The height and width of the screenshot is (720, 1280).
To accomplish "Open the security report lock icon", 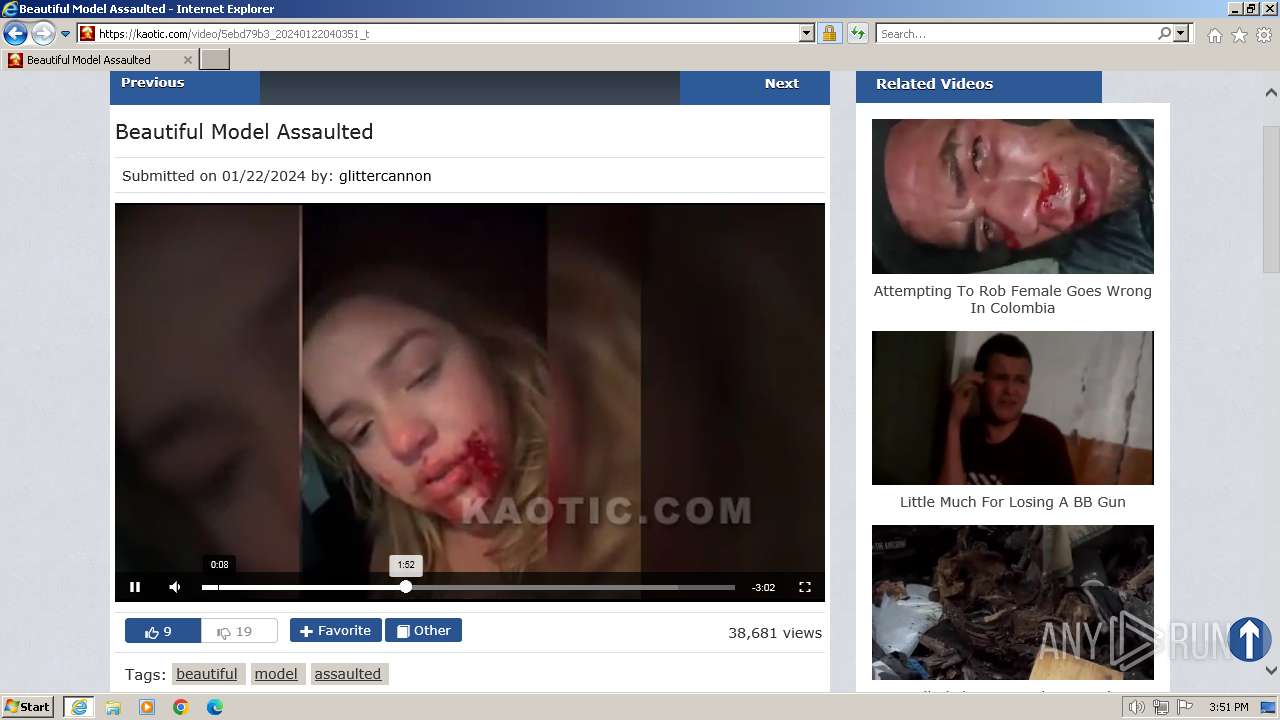I will click(829, 34).
